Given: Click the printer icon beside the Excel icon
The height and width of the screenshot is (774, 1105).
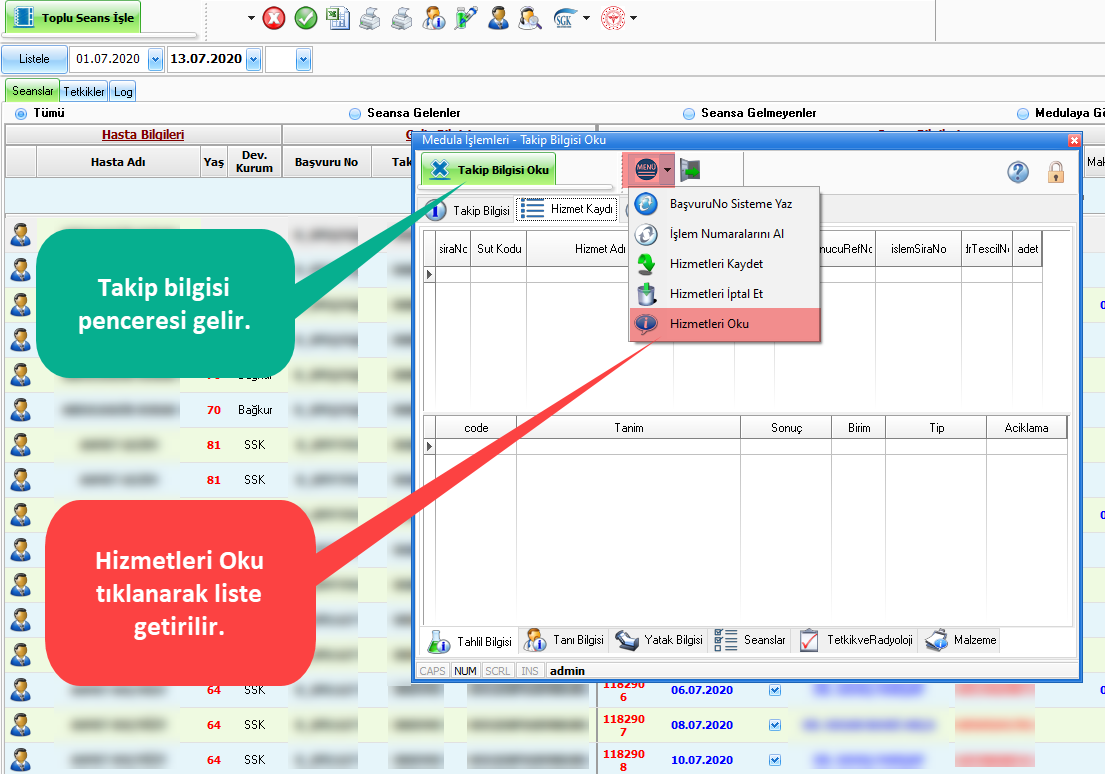Looking at the screenshot, I should coord(370,18).
